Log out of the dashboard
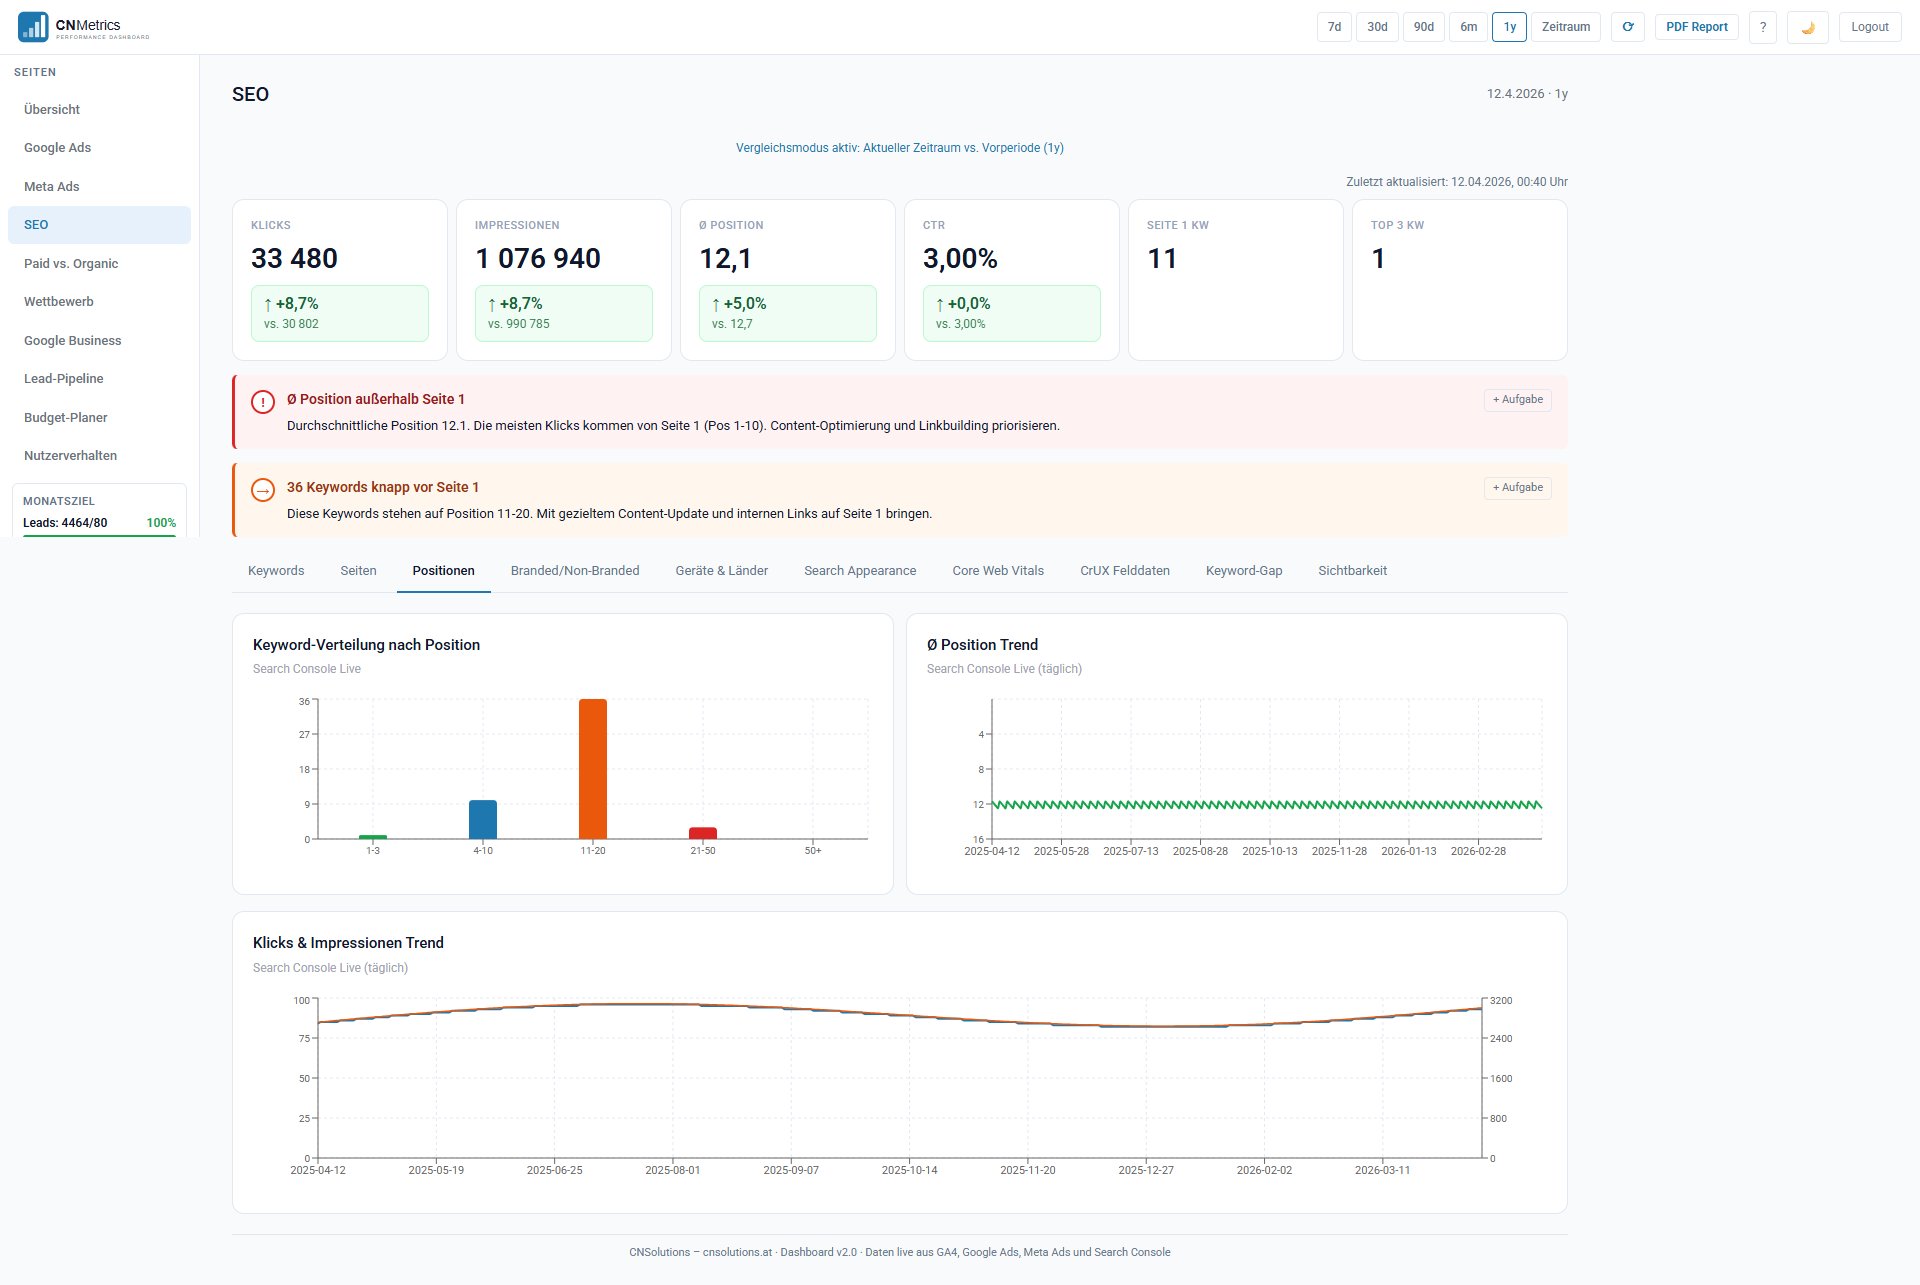Viewport: 1920px width, 1285px height. [1869, 27]
